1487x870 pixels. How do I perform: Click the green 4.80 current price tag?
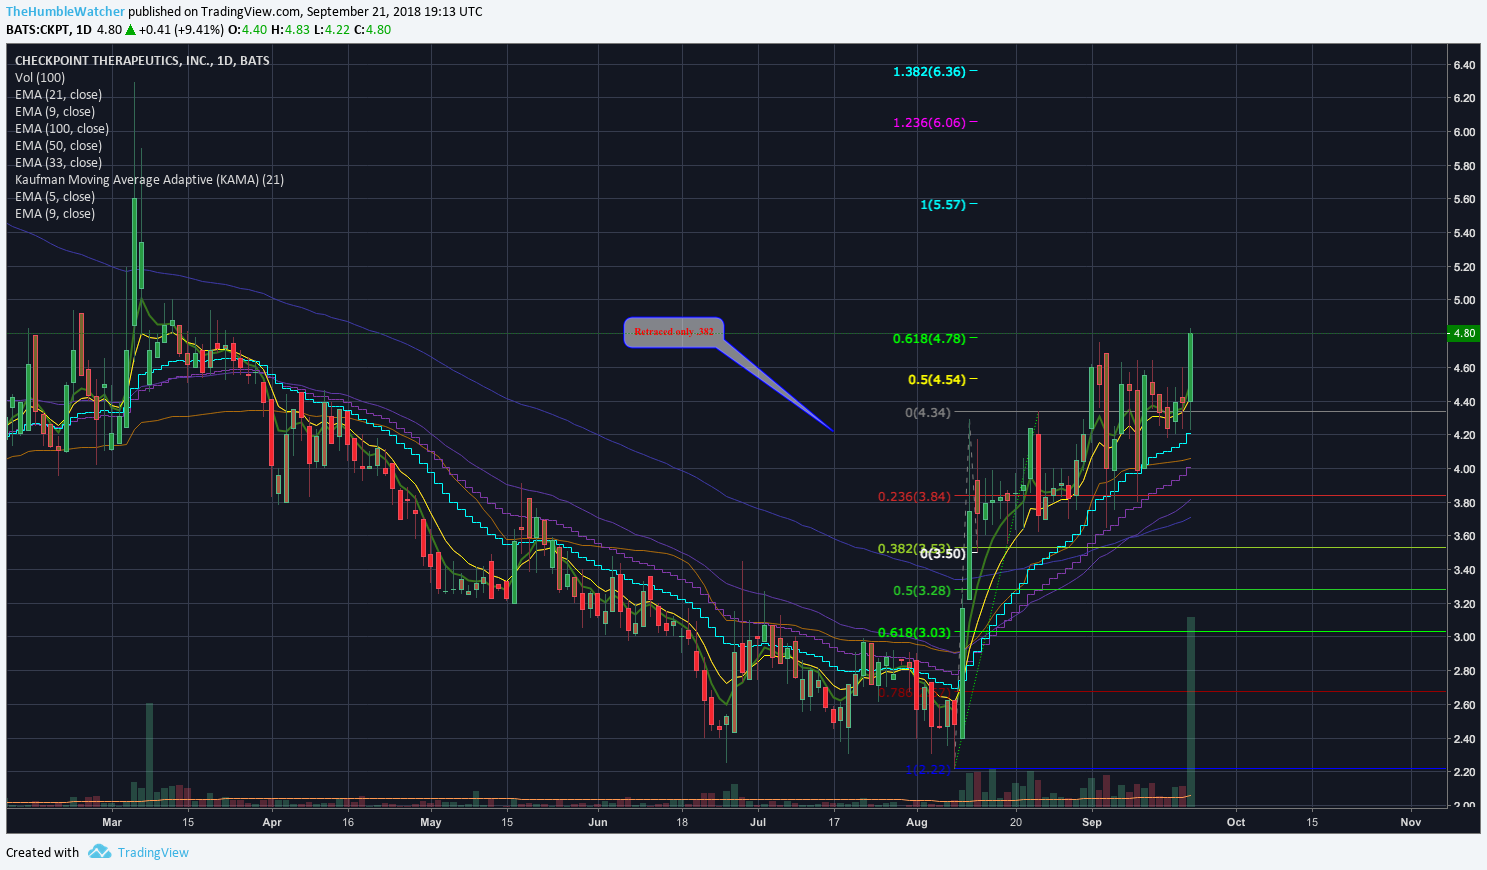[x=1463, y=334]
